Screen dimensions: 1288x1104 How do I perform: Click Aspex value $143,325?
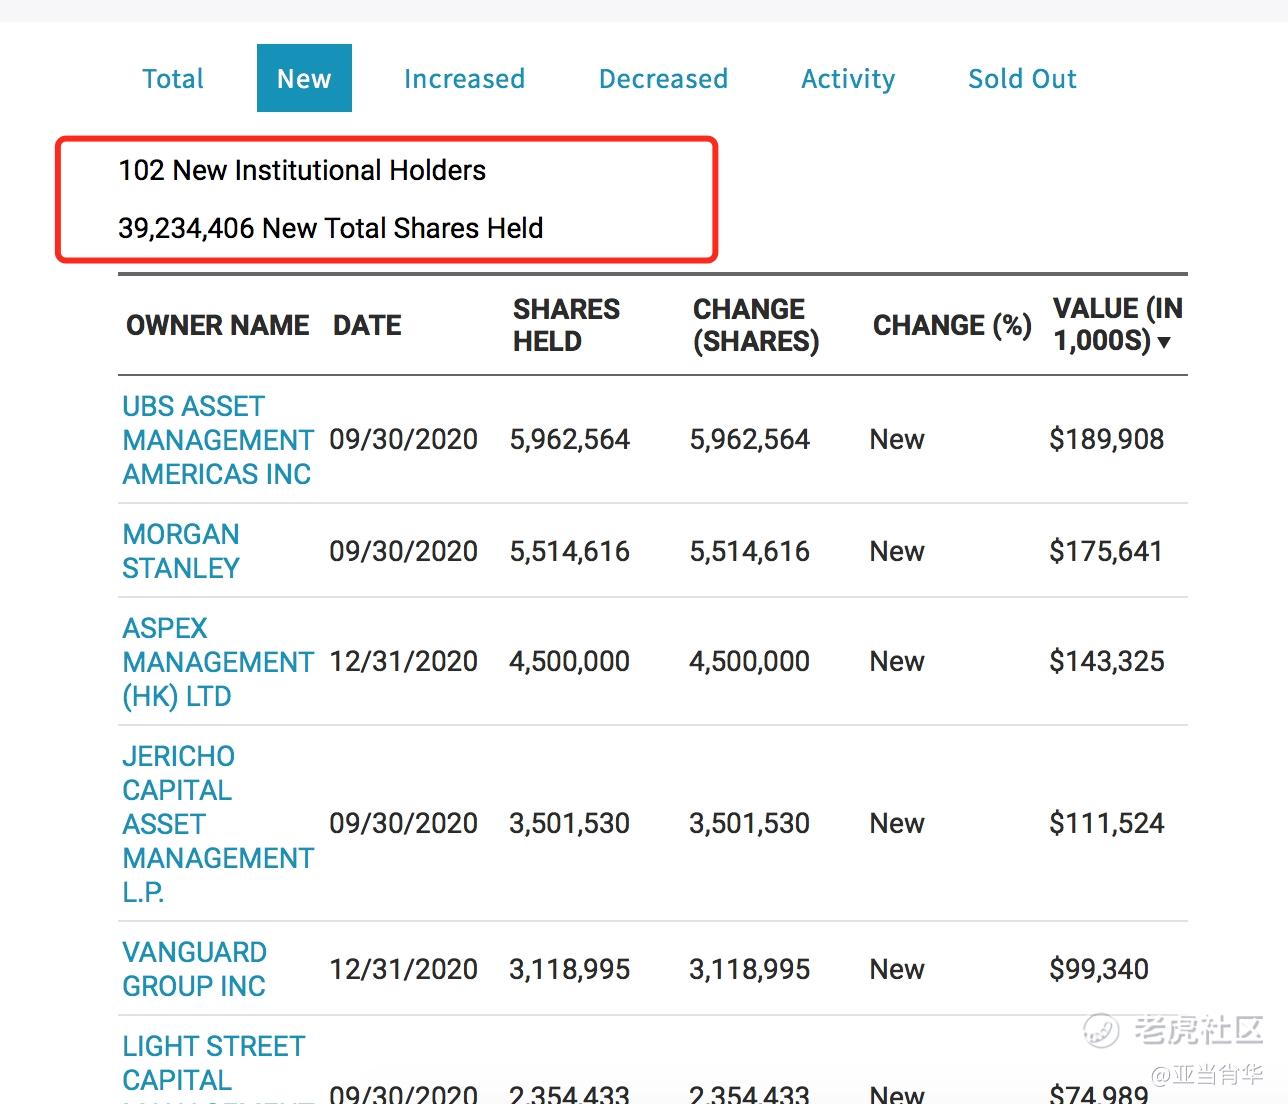tap(1107, 661)
